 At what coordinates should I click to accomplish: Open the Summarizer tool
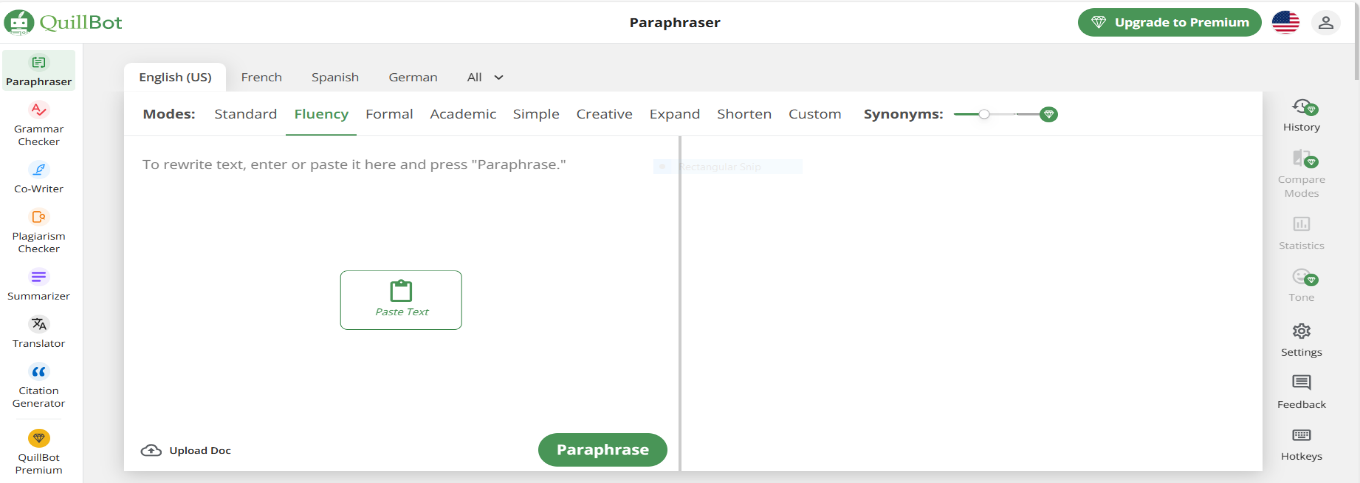(x=39, y=284)
